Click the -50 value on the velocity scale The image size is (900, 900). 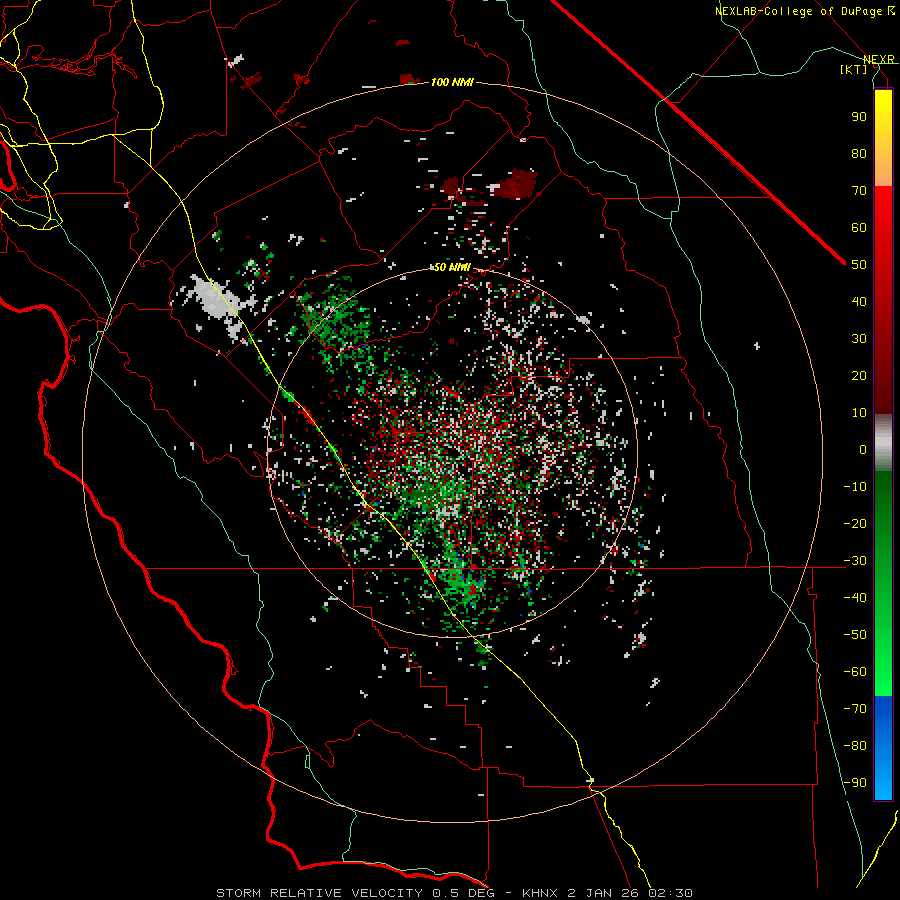(855, 634)
